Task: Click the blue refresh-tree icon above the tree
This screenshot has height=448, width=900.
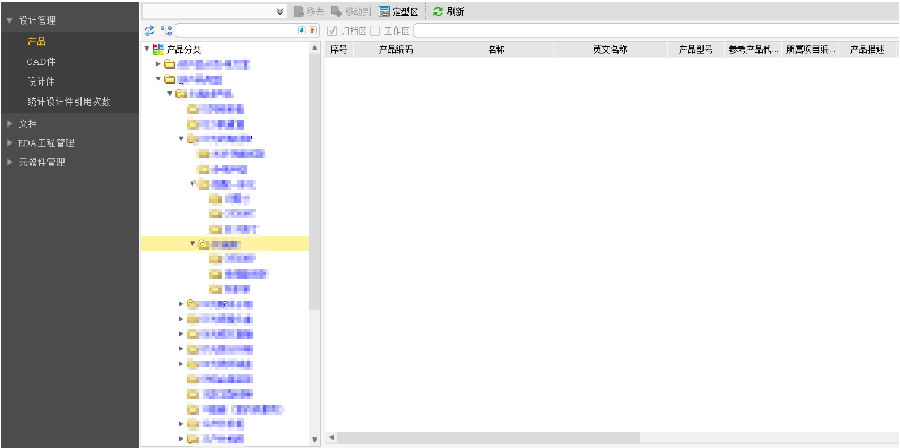Action: click(x=149, y=30)
